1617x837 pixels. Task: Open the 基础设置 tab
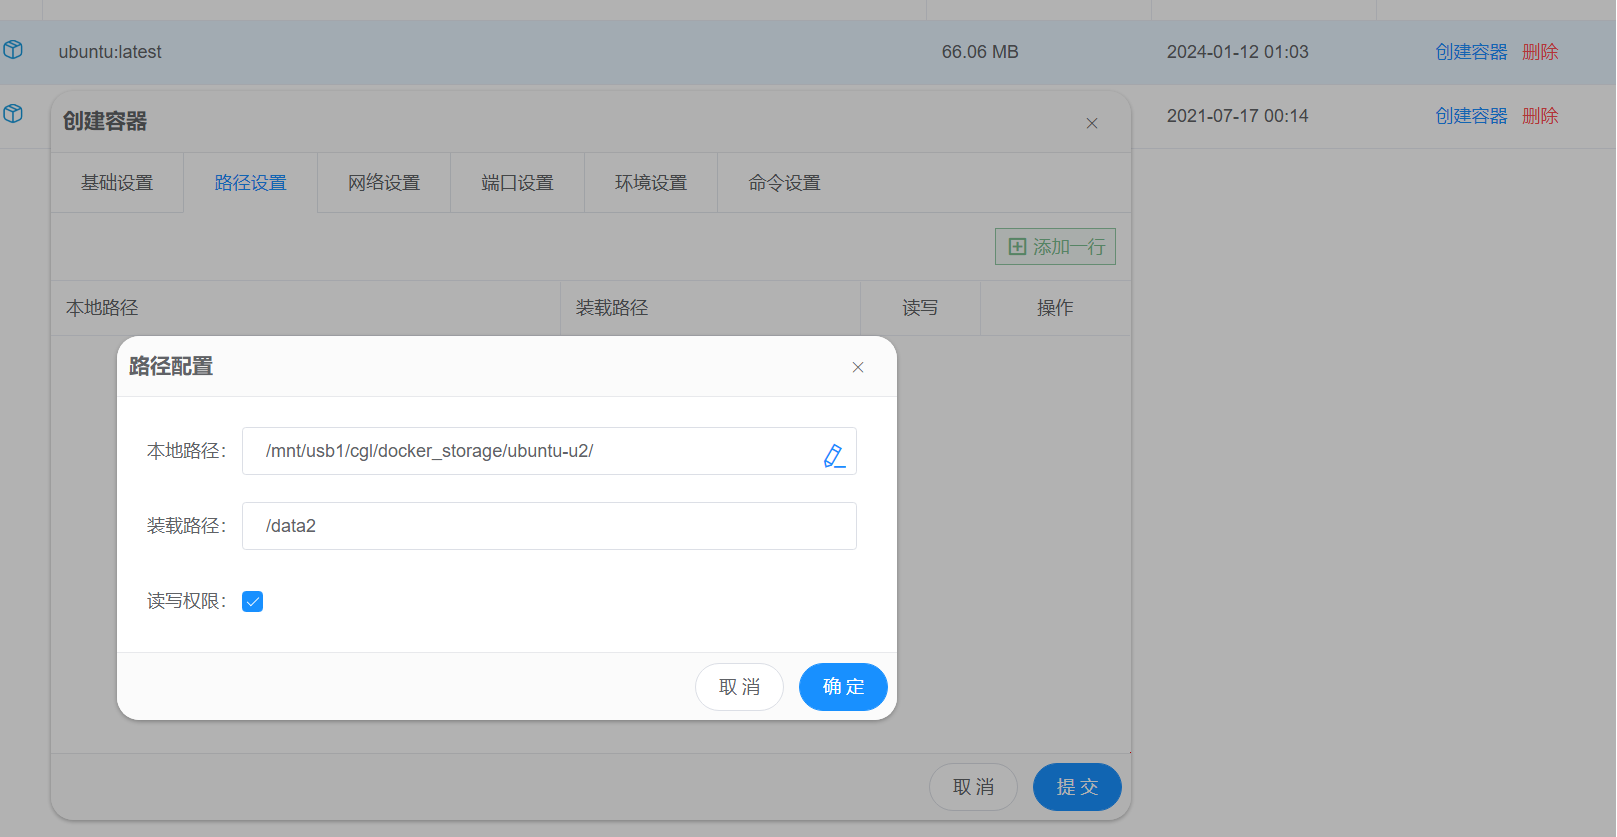pyautogui.click(x=117, y=183)
